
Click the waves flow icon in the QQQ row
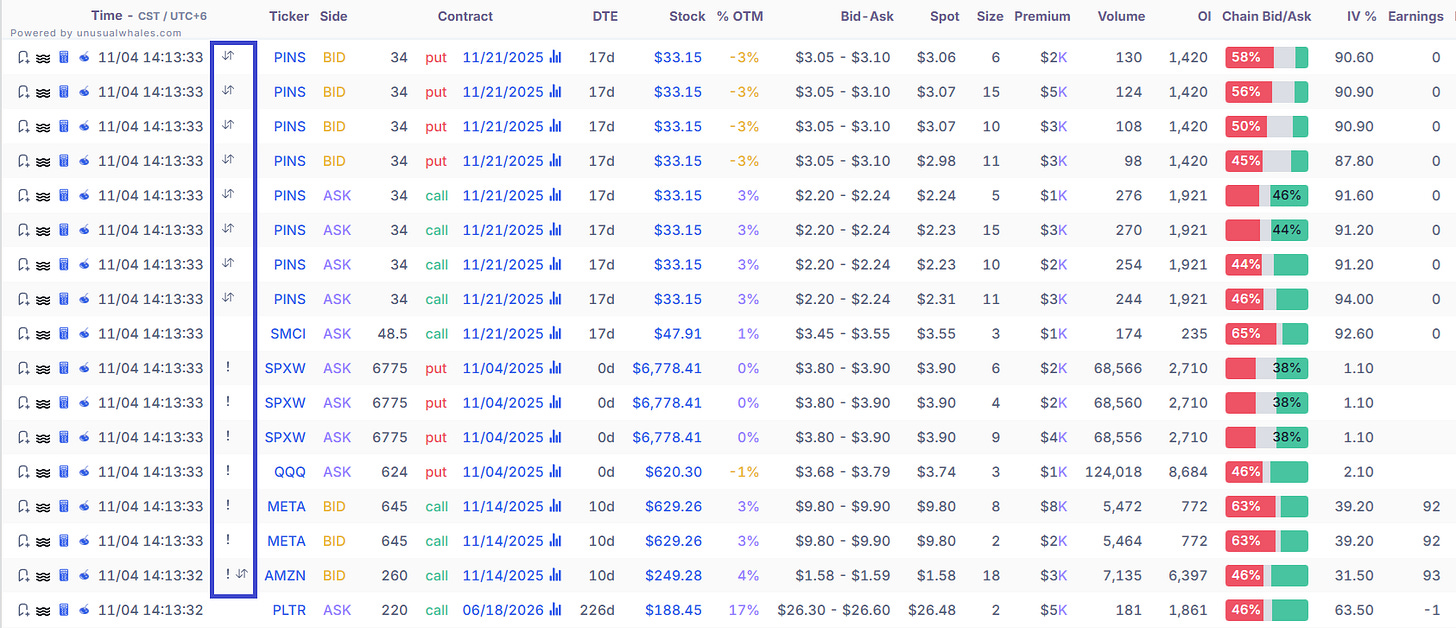[x=44, y=472]
